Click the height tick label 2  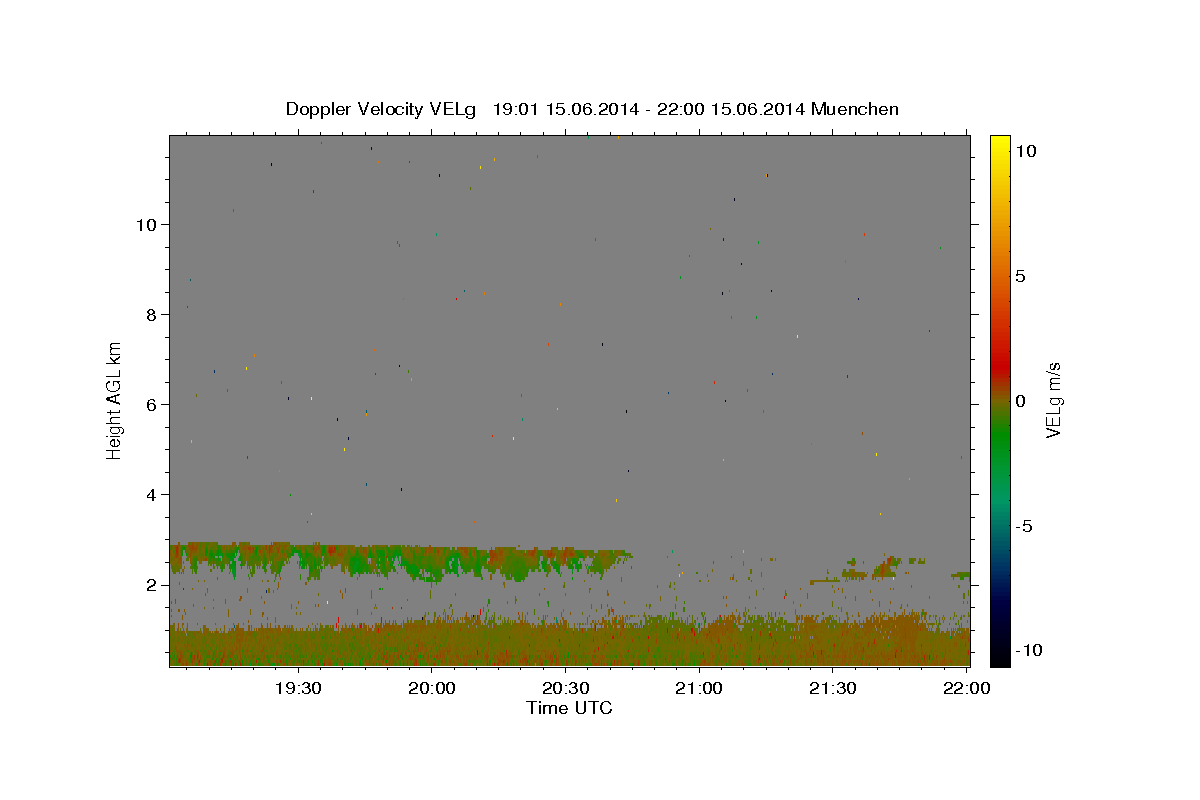(152, 585)
